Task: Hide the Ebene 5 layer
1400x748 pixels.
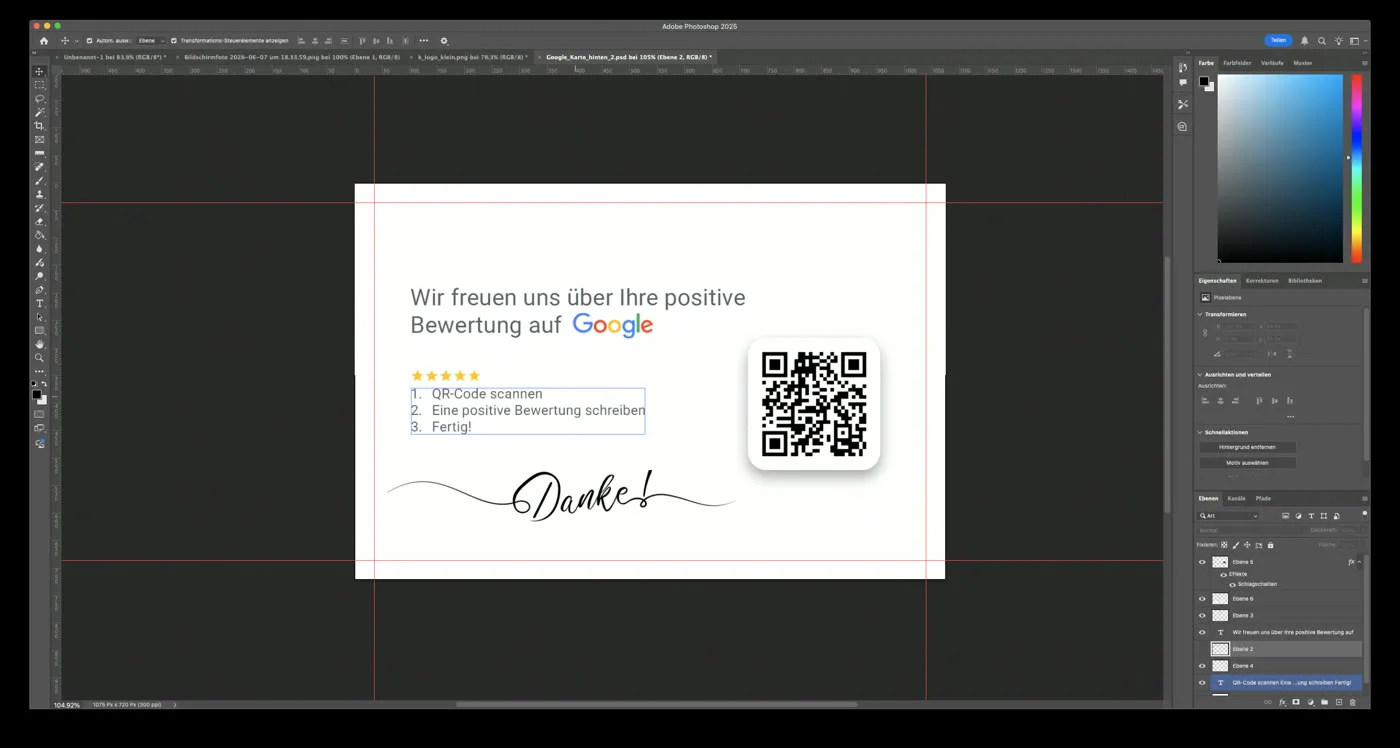Action: coord(1202,562)
